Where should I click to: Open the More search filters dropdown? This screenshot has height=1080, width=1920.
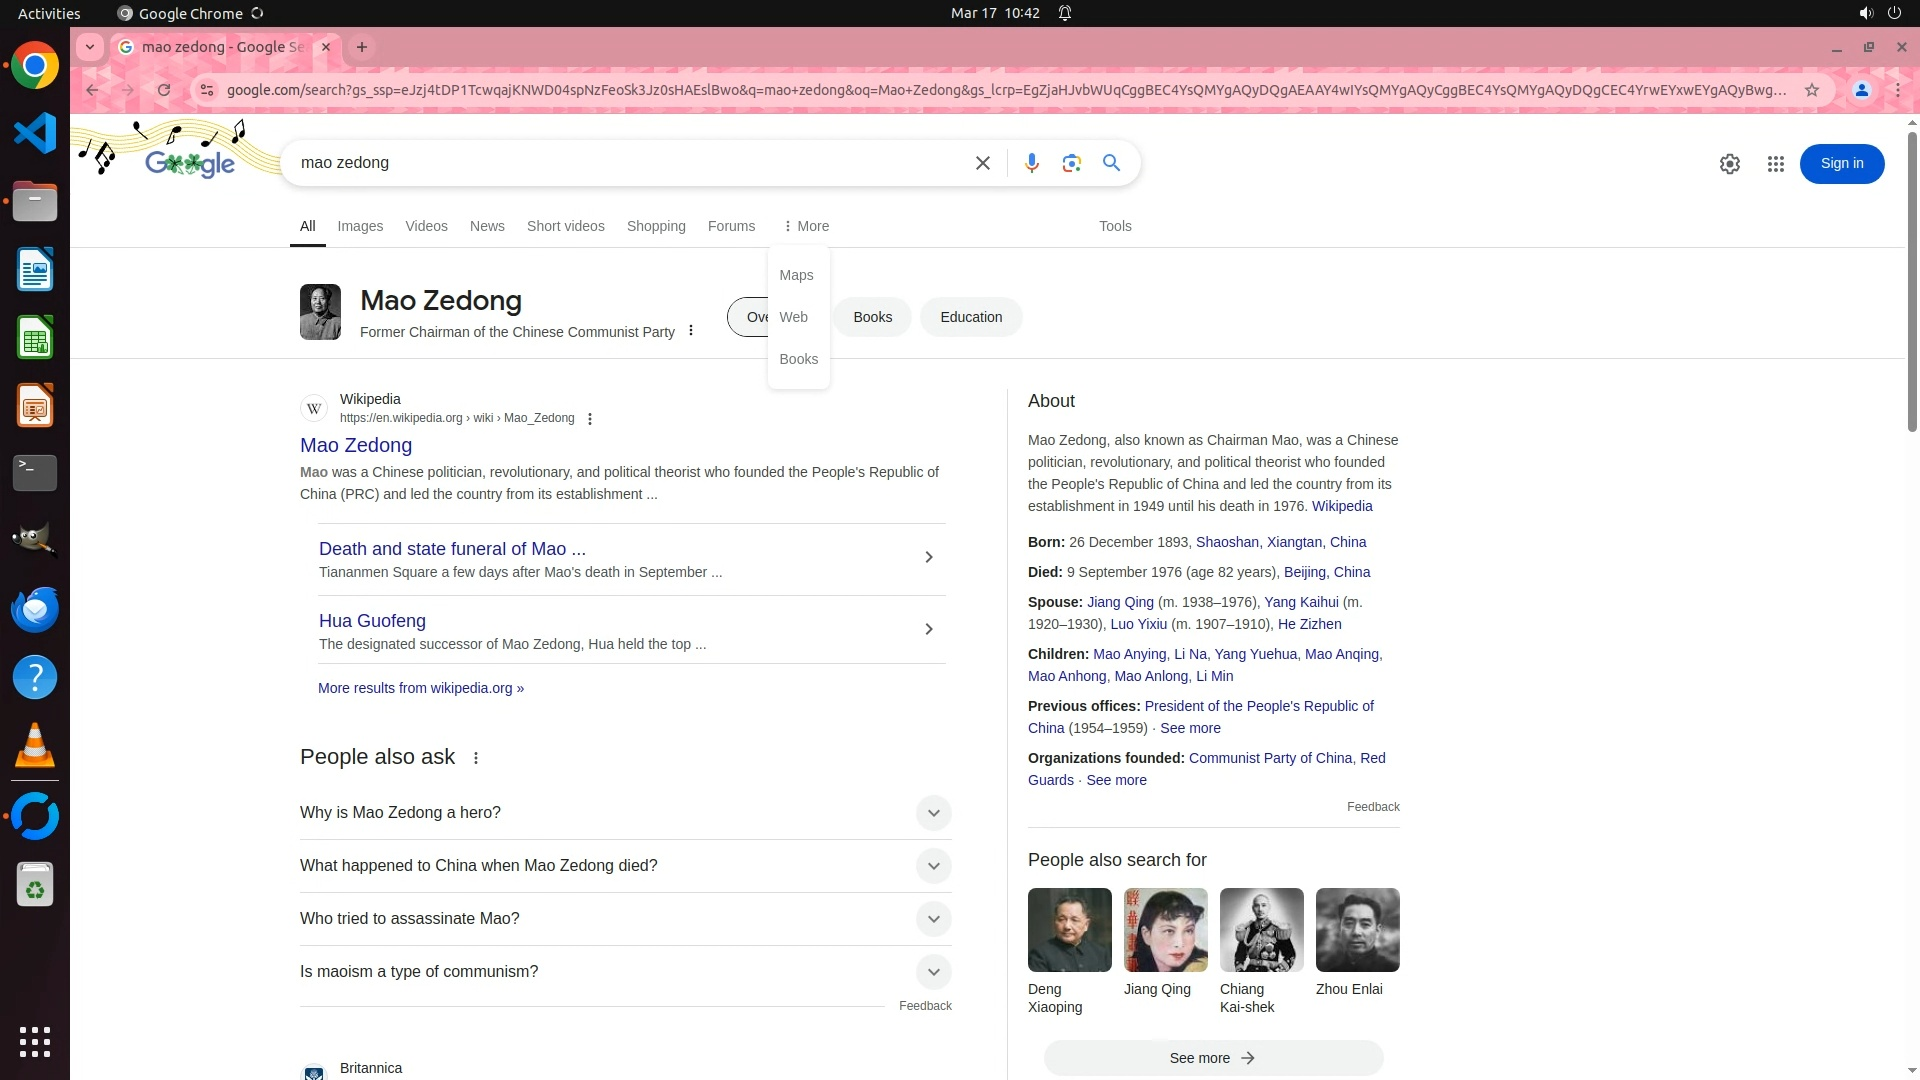pos(806,226)
